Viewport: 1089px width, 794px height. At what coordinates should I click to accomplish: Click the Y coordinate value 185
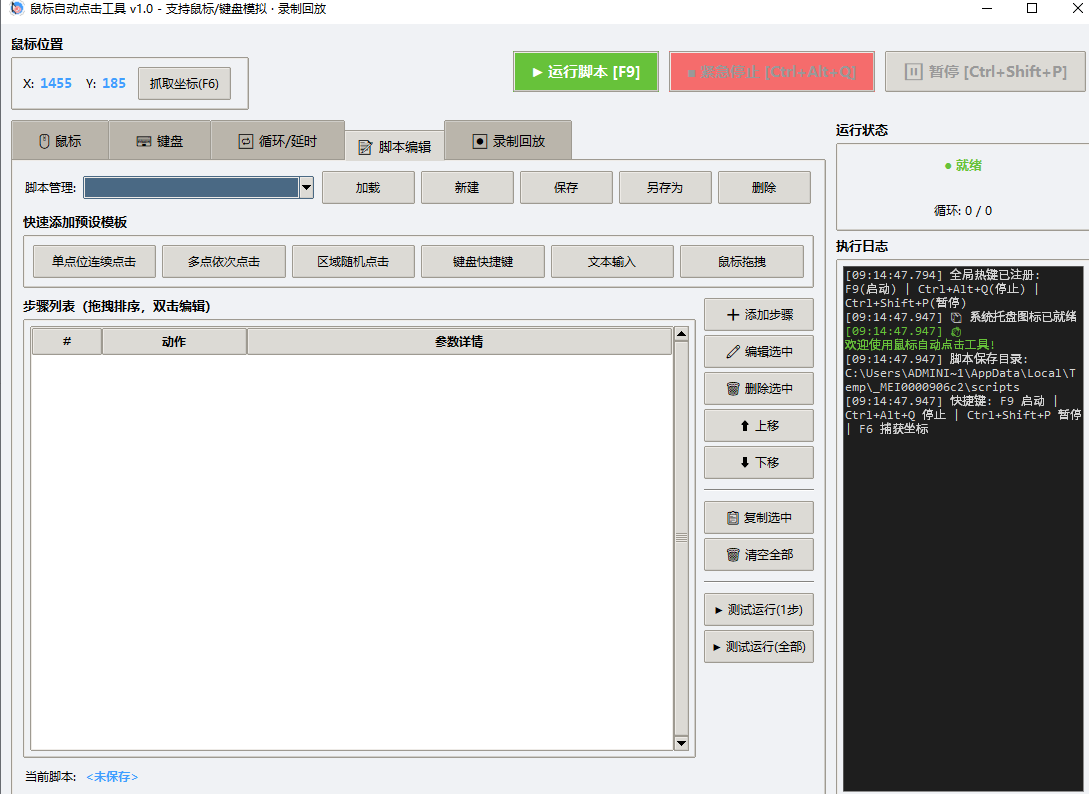[x=114, y=83]
